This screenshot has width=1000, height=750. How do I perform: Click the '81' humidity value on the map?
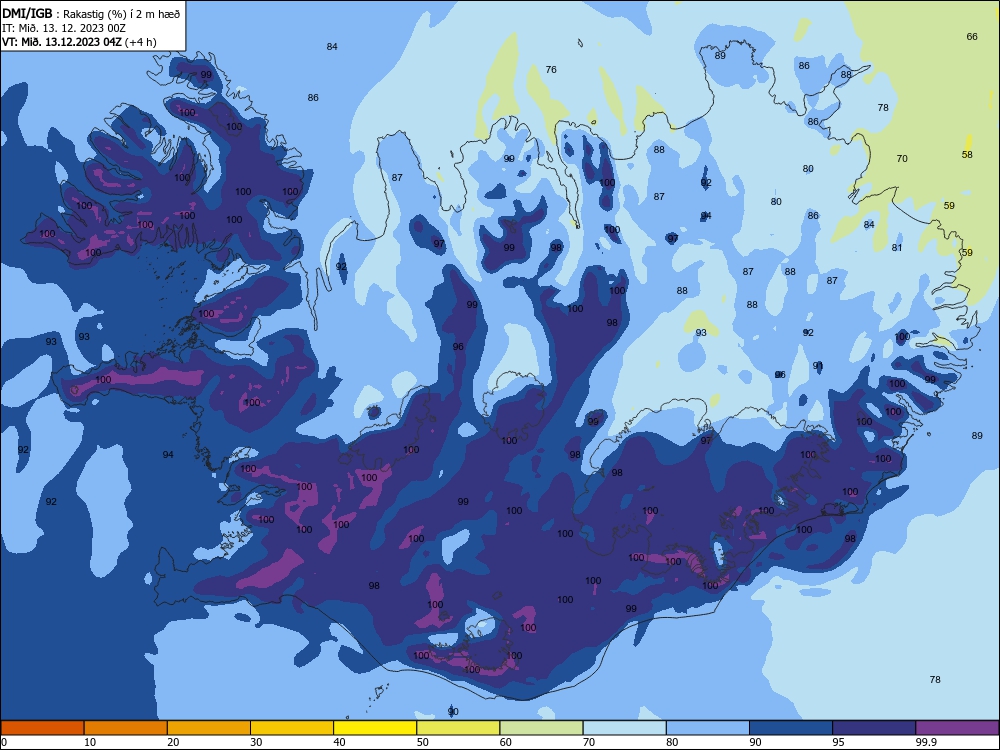tap(897, 247)
